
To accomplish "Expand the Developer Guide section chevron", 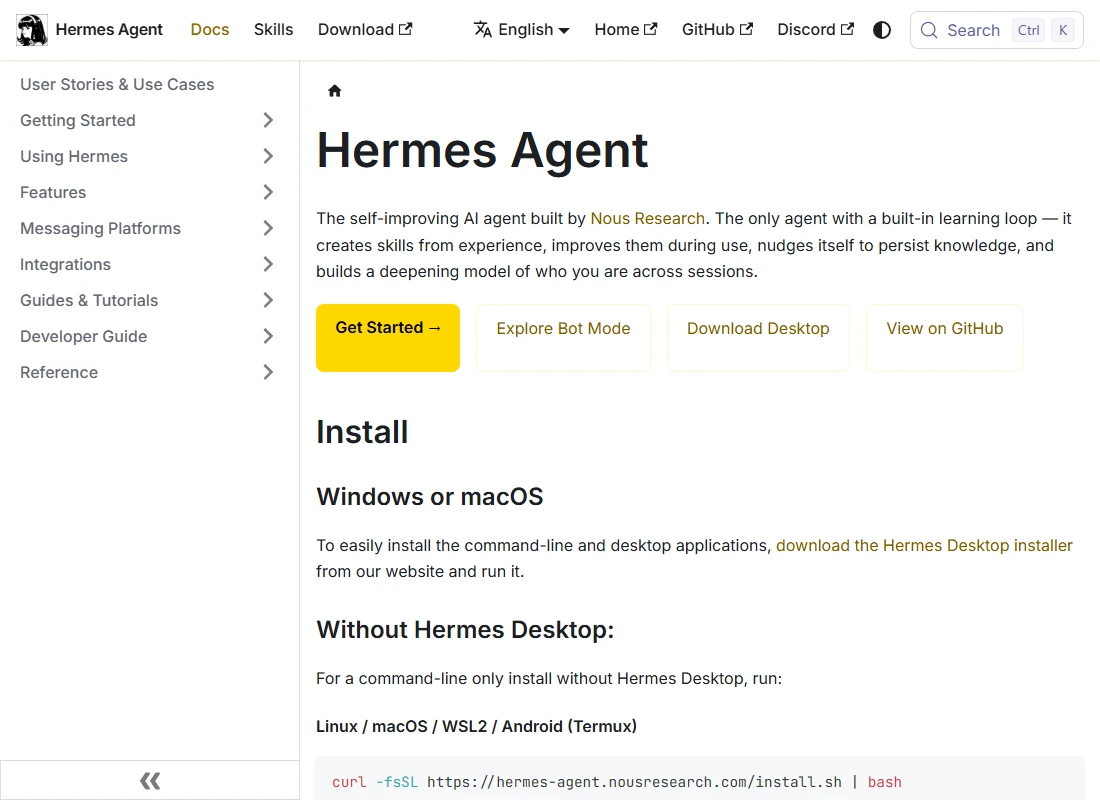I will 268,336.
